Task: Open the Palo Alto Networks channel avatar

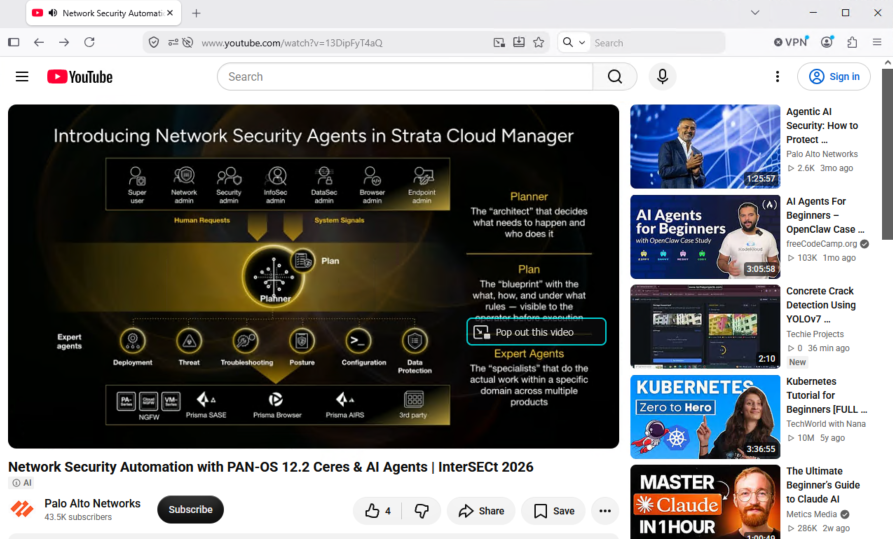Action: [x=22, y=509]
